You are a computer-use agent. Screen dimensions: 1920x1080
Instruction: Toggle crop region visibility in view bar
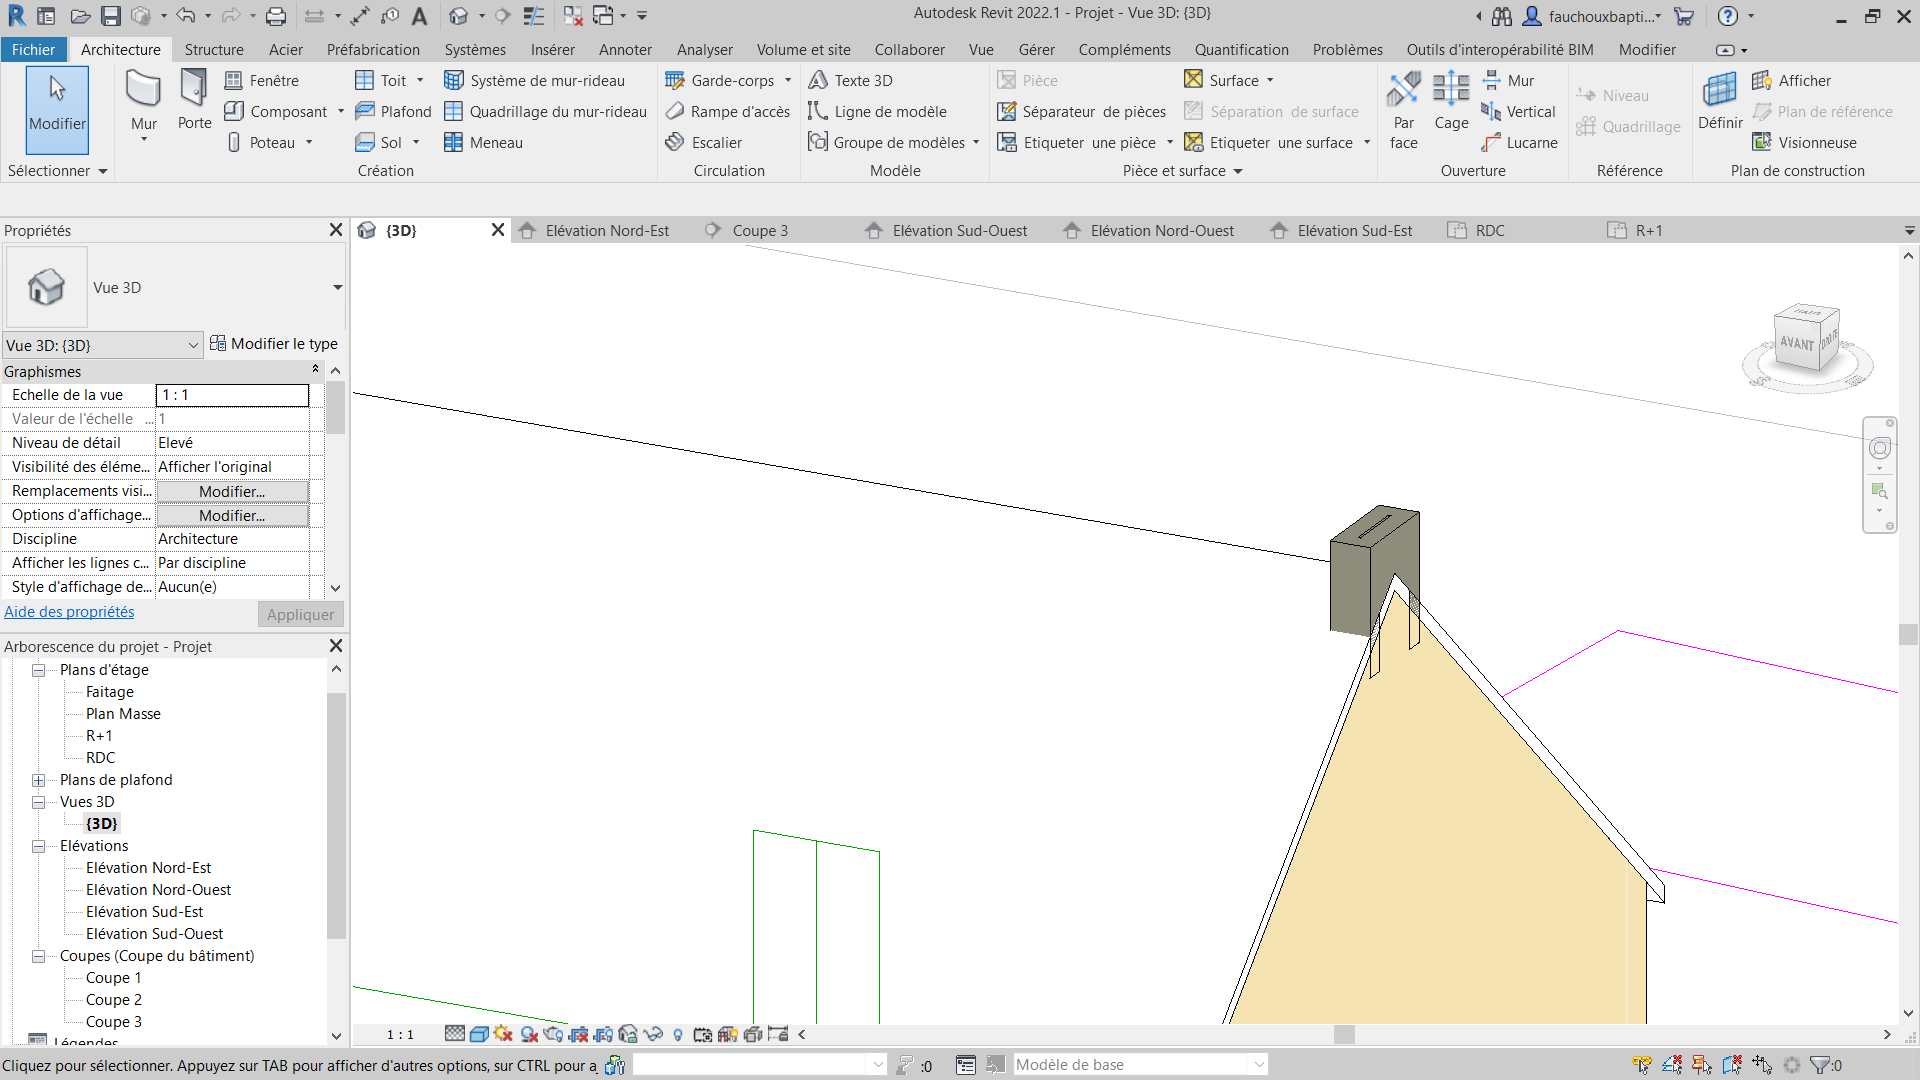(605, 1034)
